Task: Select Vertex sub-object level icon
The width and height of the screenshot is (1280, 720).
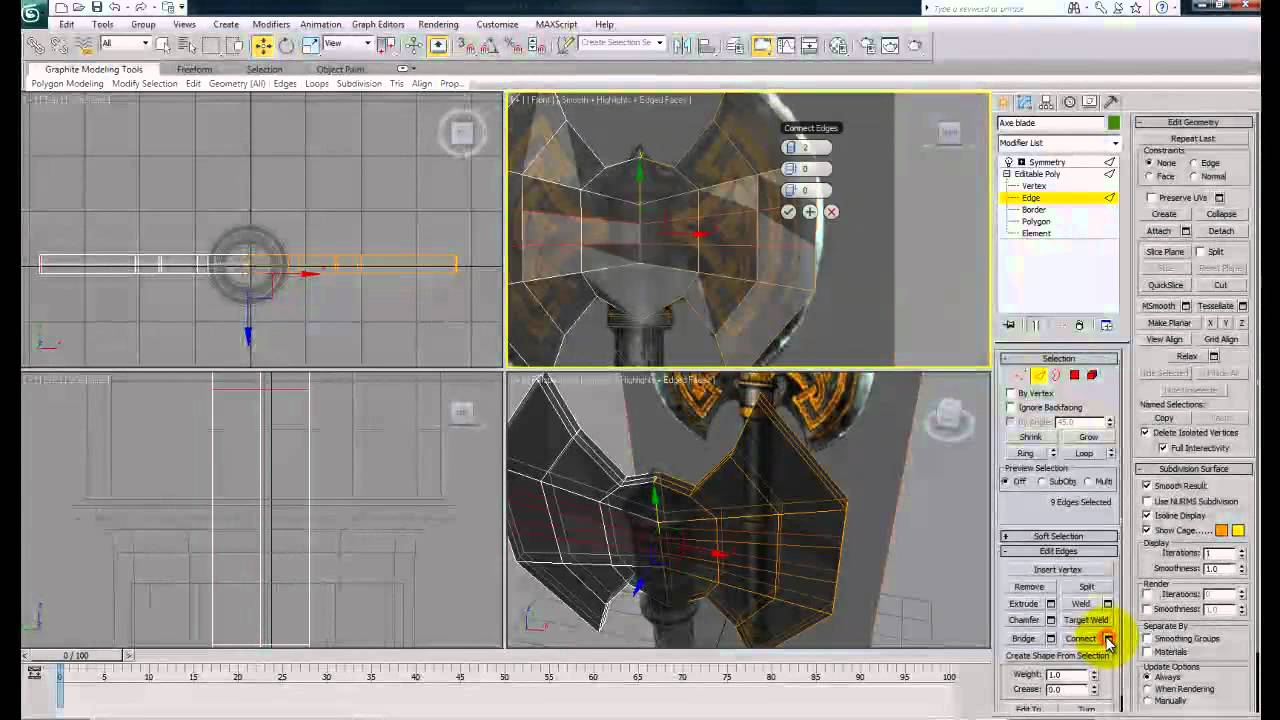Action: [x=1021, y=375]
